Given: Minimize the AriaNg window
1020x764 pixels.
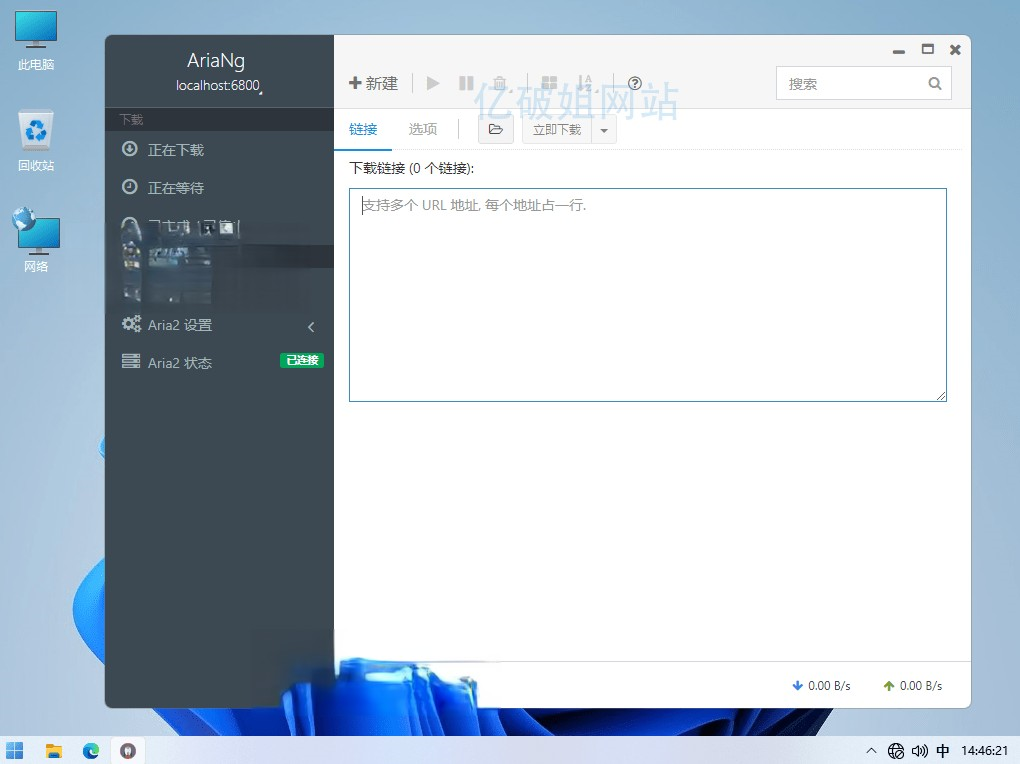Looking at the screenshot, I should click(898, 50).
